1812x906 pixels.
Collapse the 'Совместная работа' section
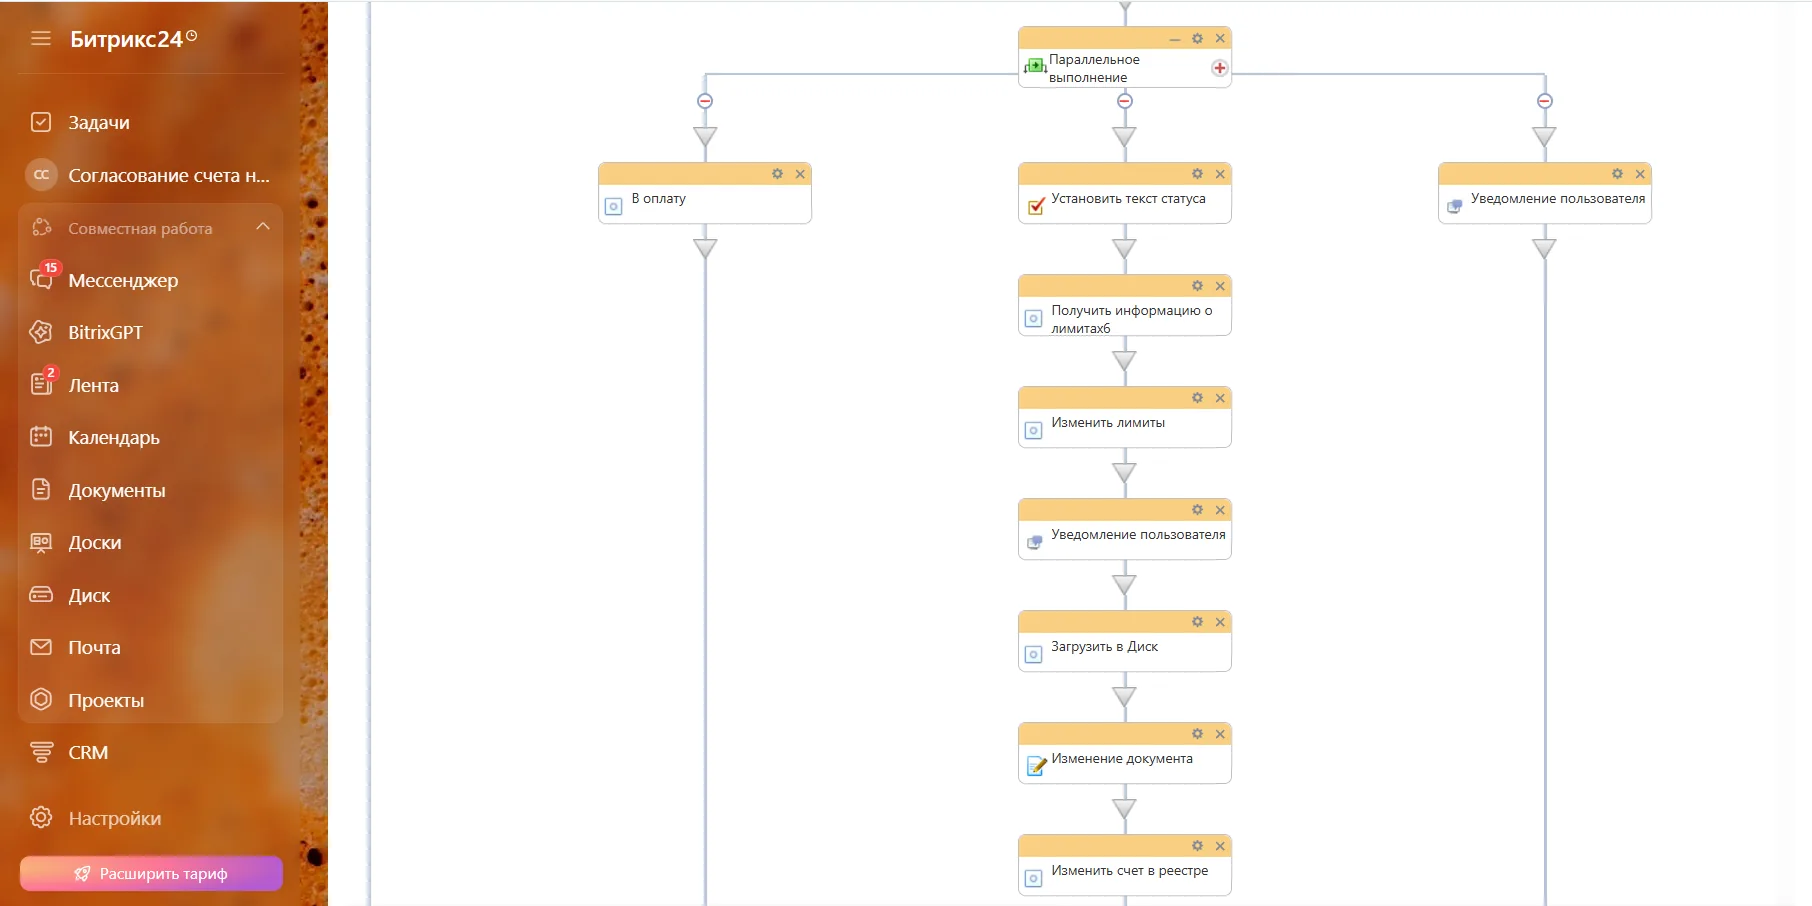click(x=263, y=227)
